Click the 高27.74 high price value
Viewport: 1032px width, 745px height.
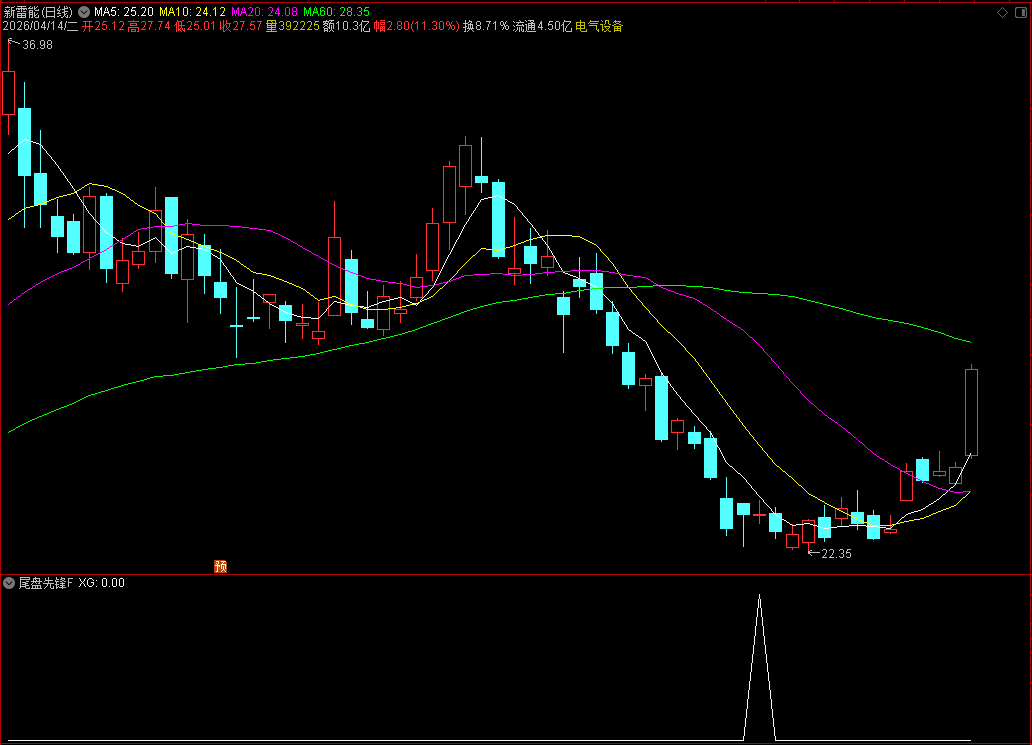[x=149, y=26]
